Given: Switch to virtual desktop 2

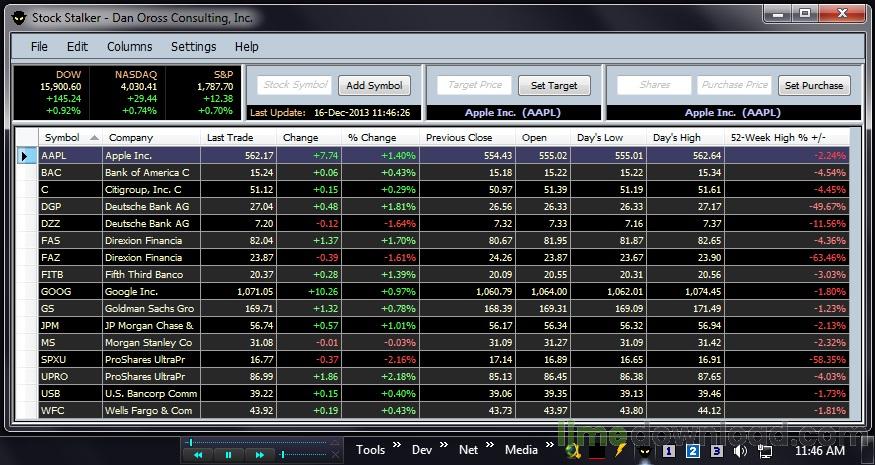Looking at the screenshot, I should tap(693, 450).
